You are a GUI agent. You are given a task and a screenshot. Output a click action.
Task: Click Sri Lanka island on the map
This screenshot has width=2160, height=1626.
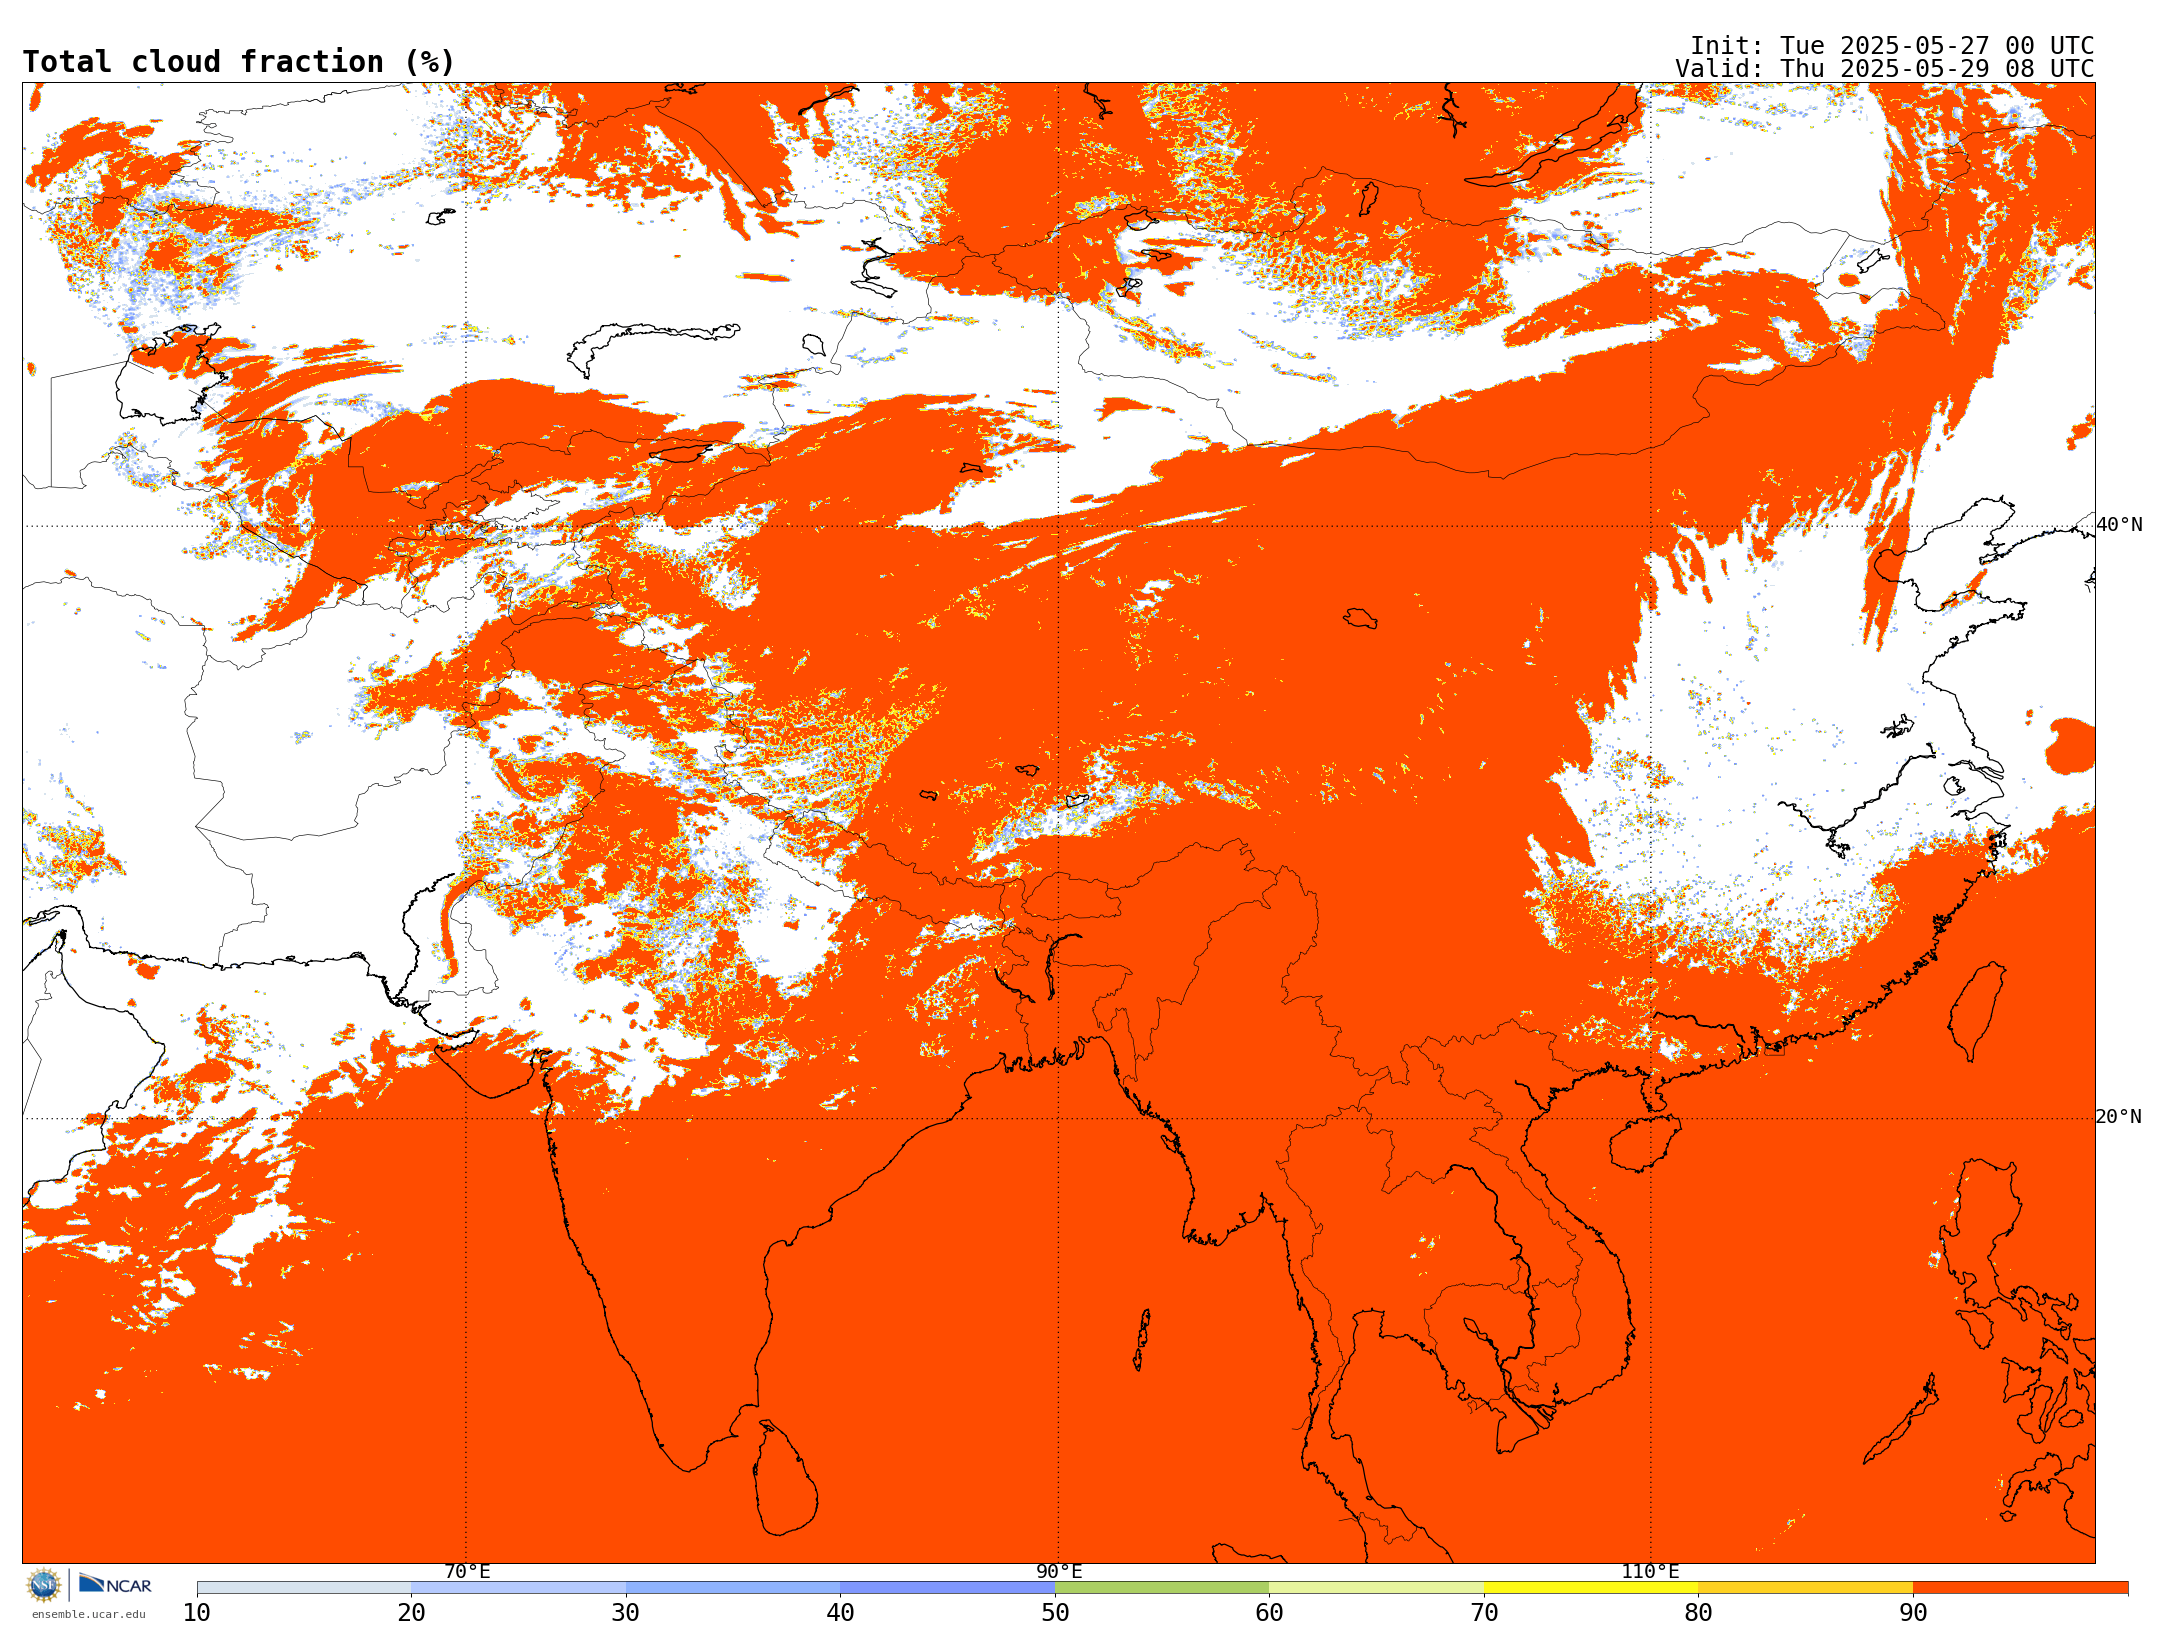[x=786, y=1480]
